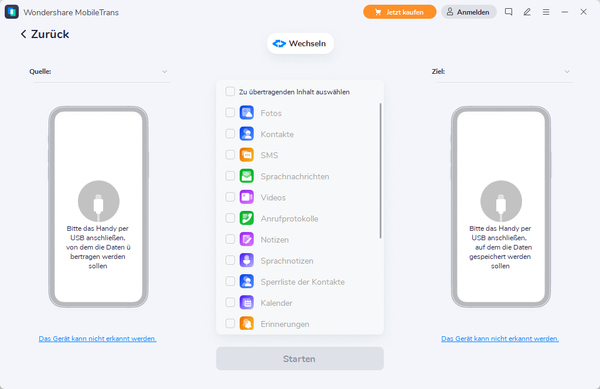Viewport: 600px width, 389px height.
Task: Click the Sprachnotizen microphone icon
Action: coord(247,260)
